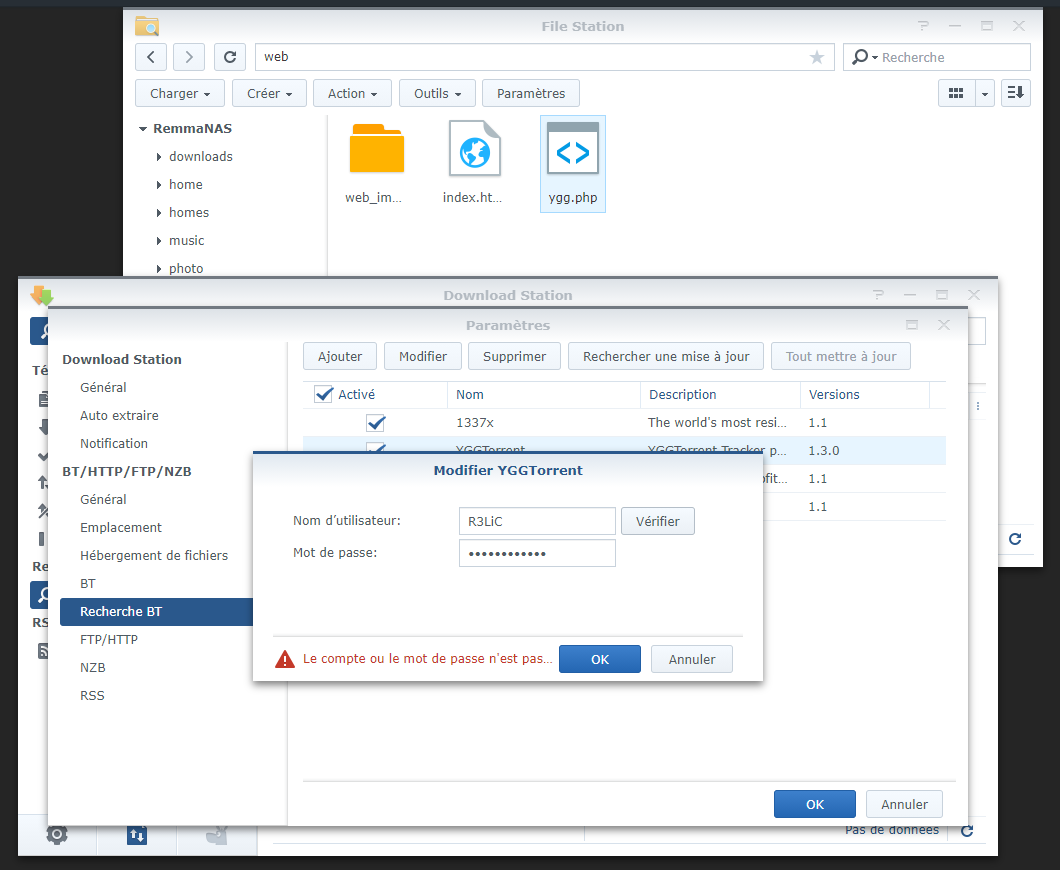Click the favorite star in the path bar
Viewport: 1060px width, 870px height.
coord(817,58)
